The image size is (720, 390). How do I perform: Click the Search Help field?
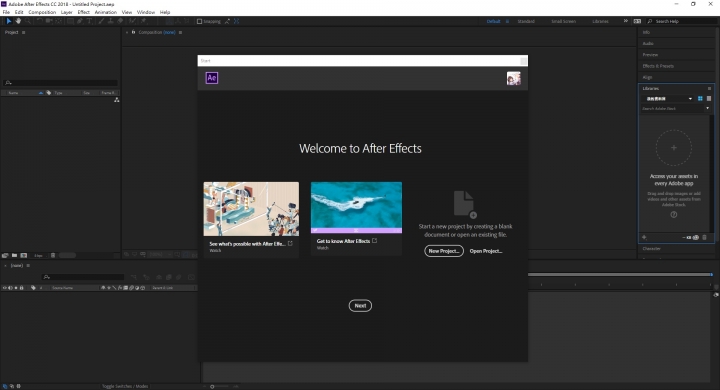[681, 21]
